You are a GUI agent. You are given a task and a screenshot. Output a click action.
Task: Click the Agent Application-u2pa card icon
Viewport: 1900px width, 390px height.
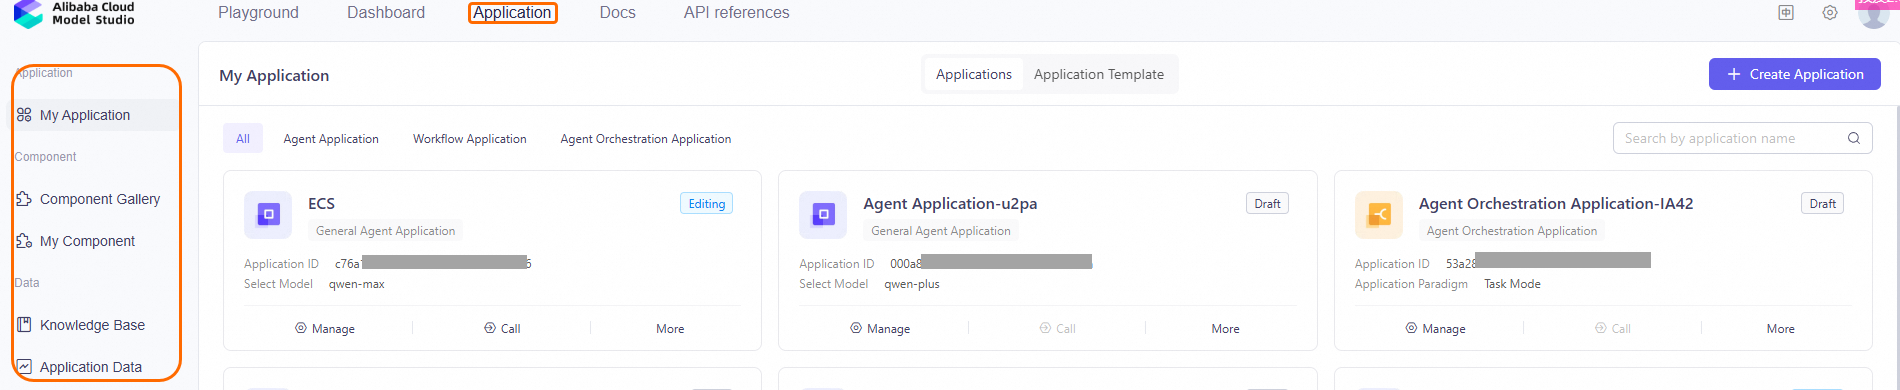823,214
